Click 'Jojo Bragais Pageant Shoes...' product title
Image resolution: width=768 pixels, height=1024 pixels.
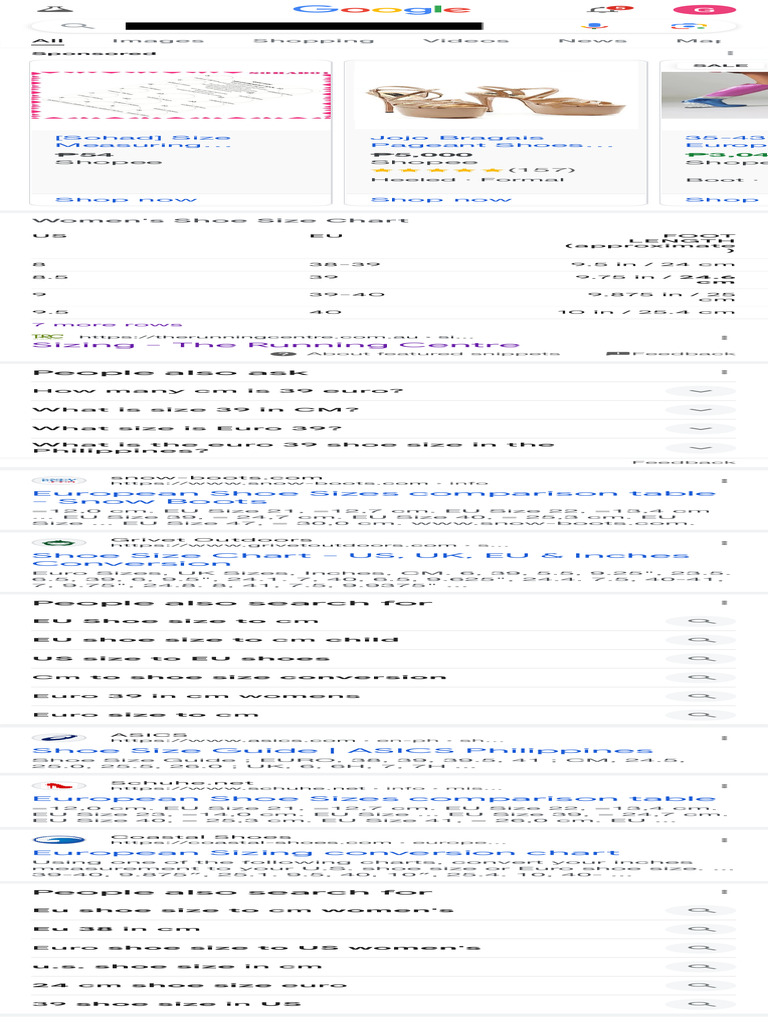(492, 141)
